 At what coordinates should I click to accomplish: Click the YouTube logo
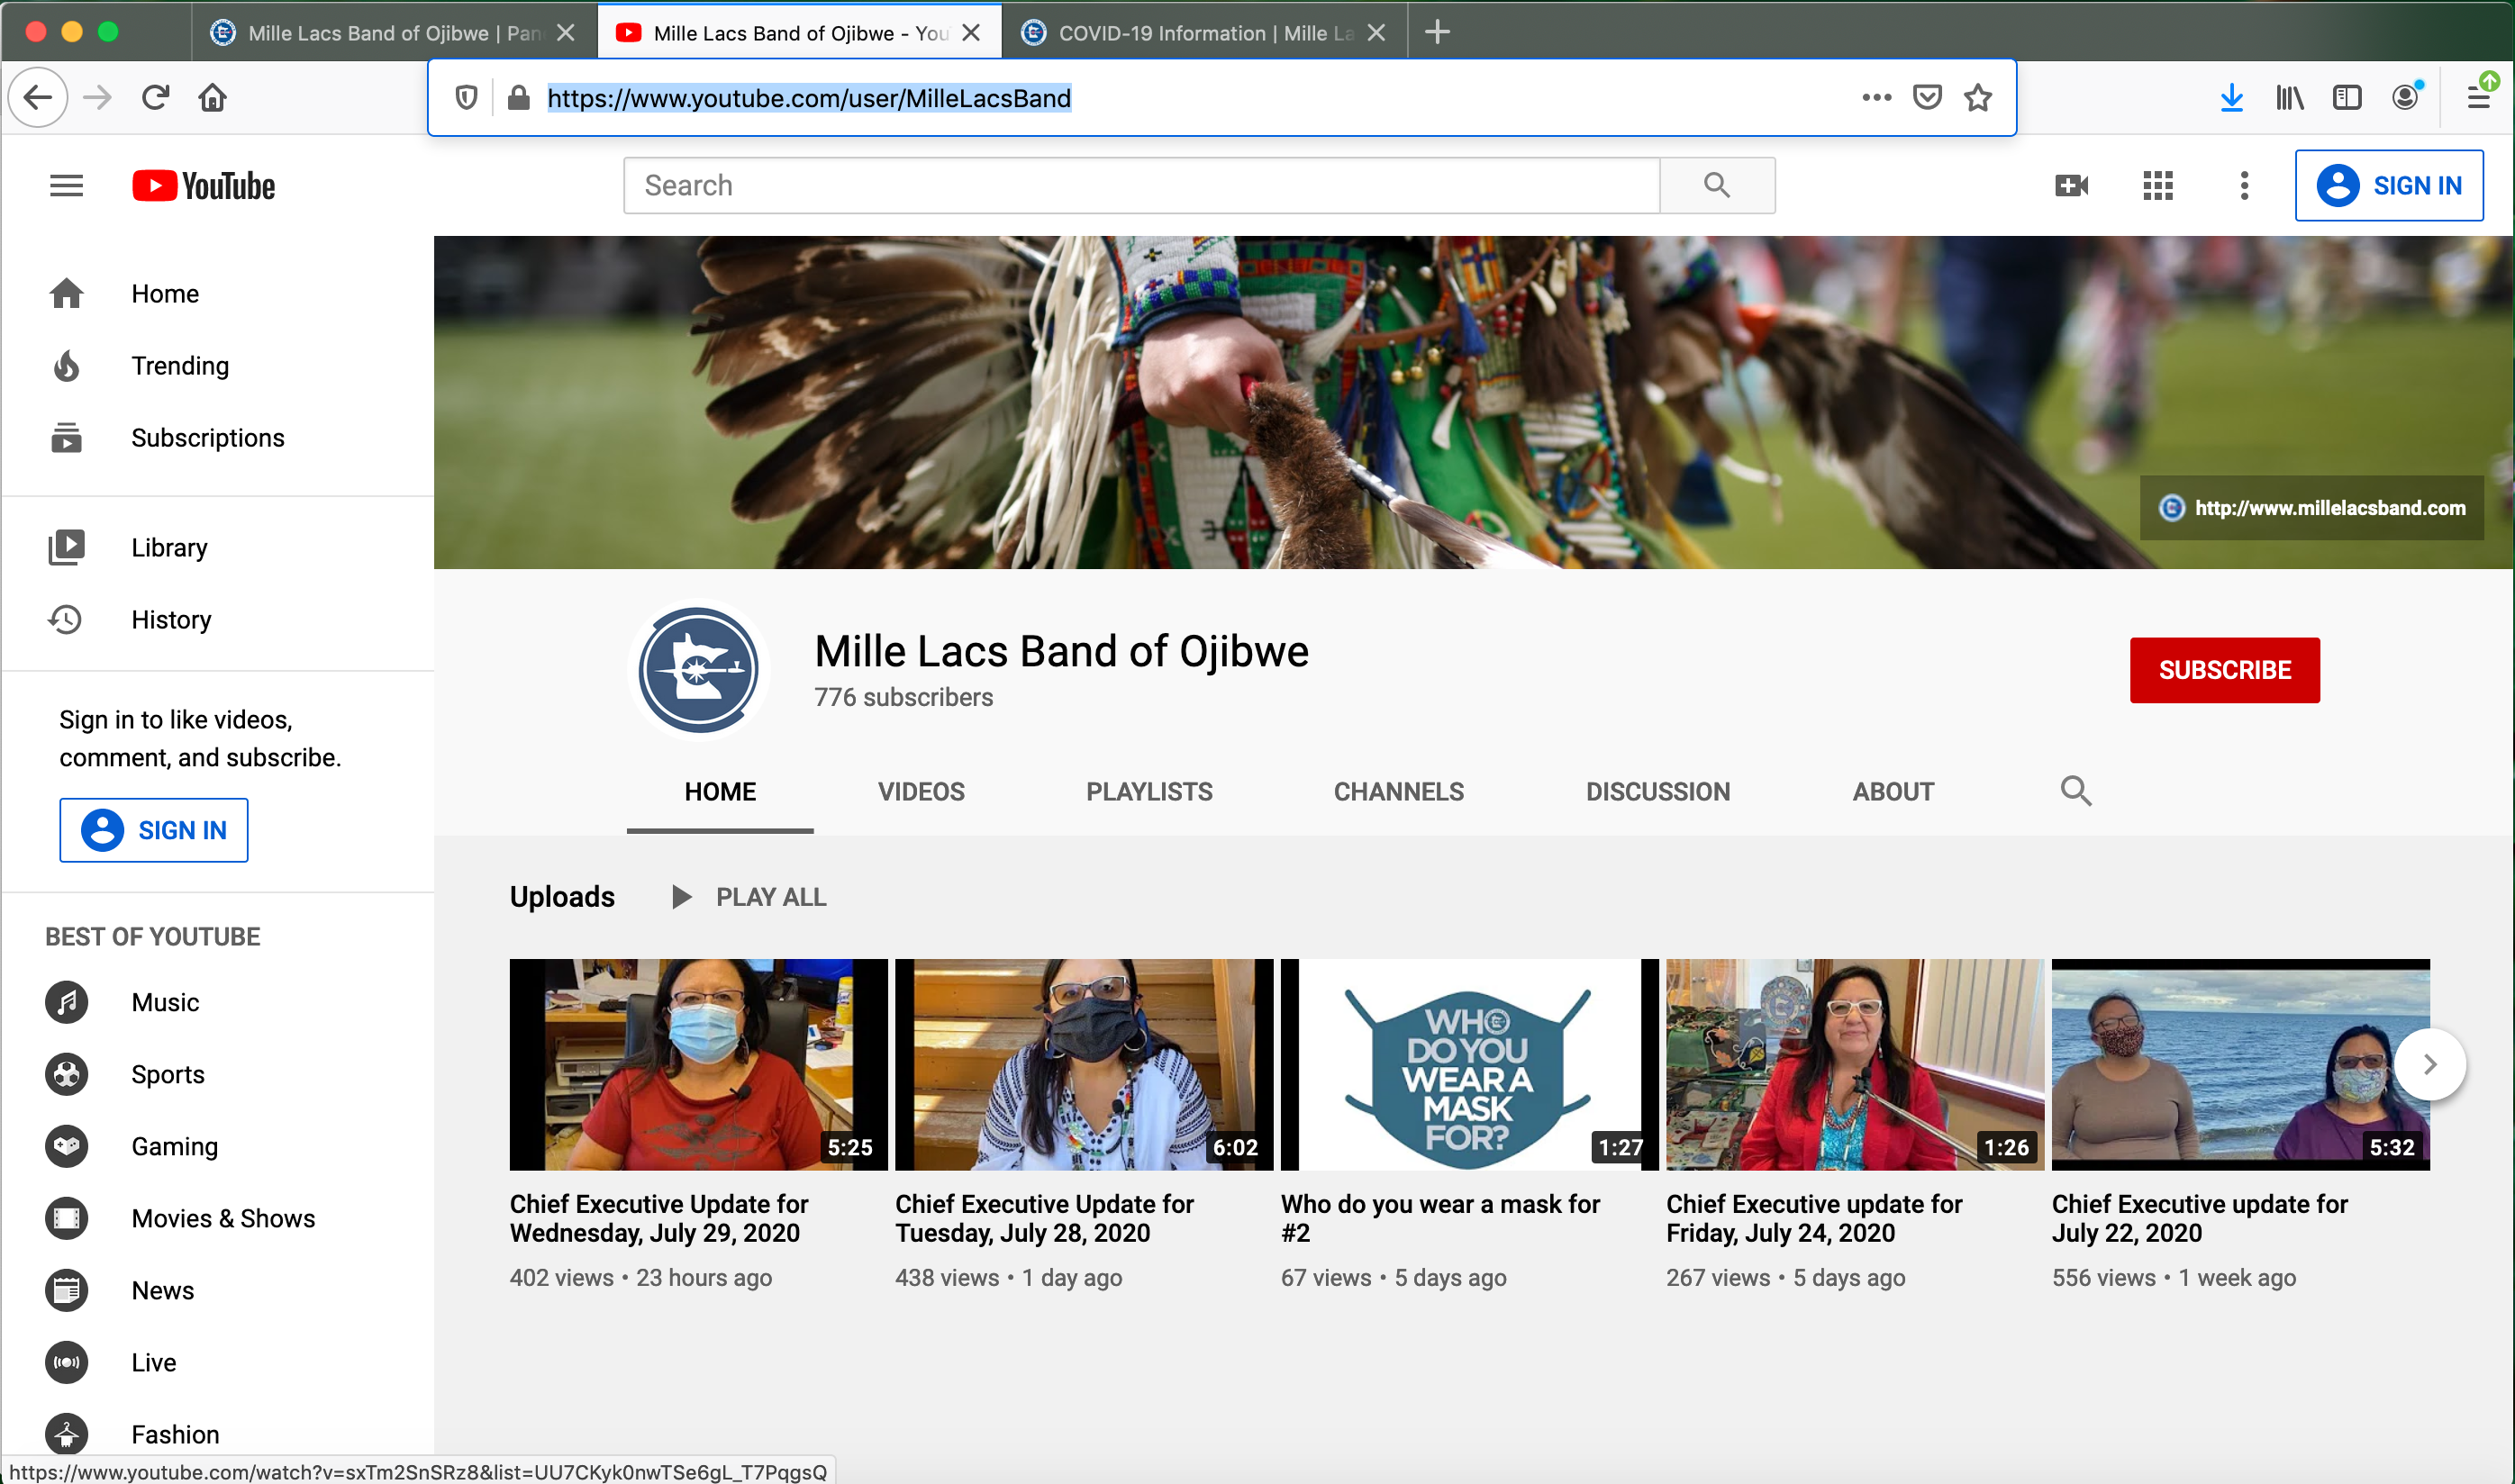coord(203,186)
